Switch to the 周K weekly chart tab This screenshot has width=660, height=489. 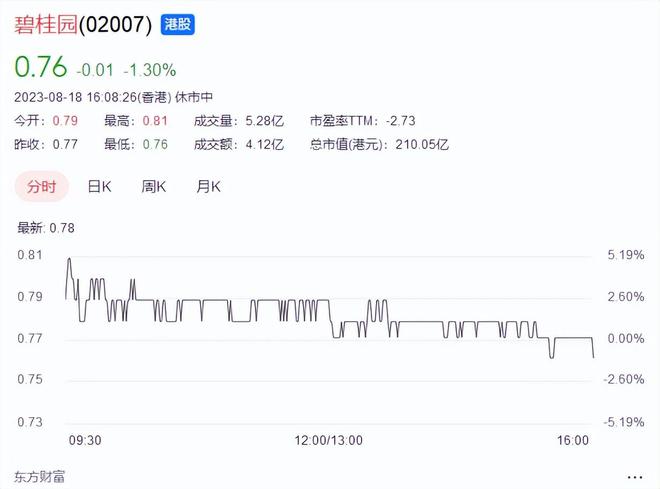154,186
